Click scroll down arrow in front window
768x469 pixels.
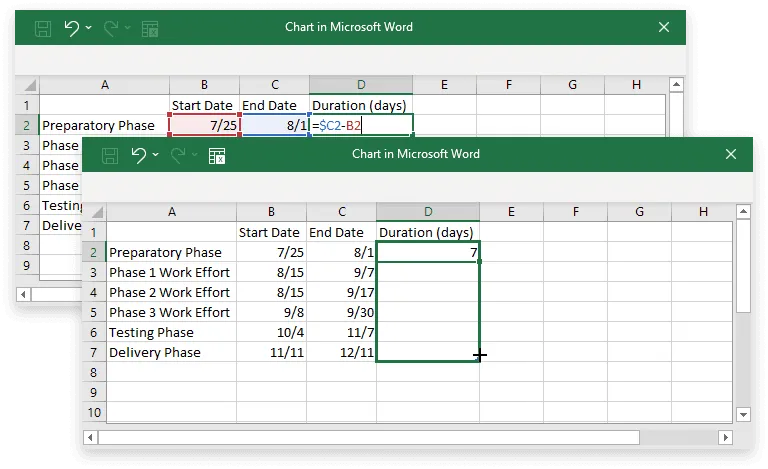point(744,415)
